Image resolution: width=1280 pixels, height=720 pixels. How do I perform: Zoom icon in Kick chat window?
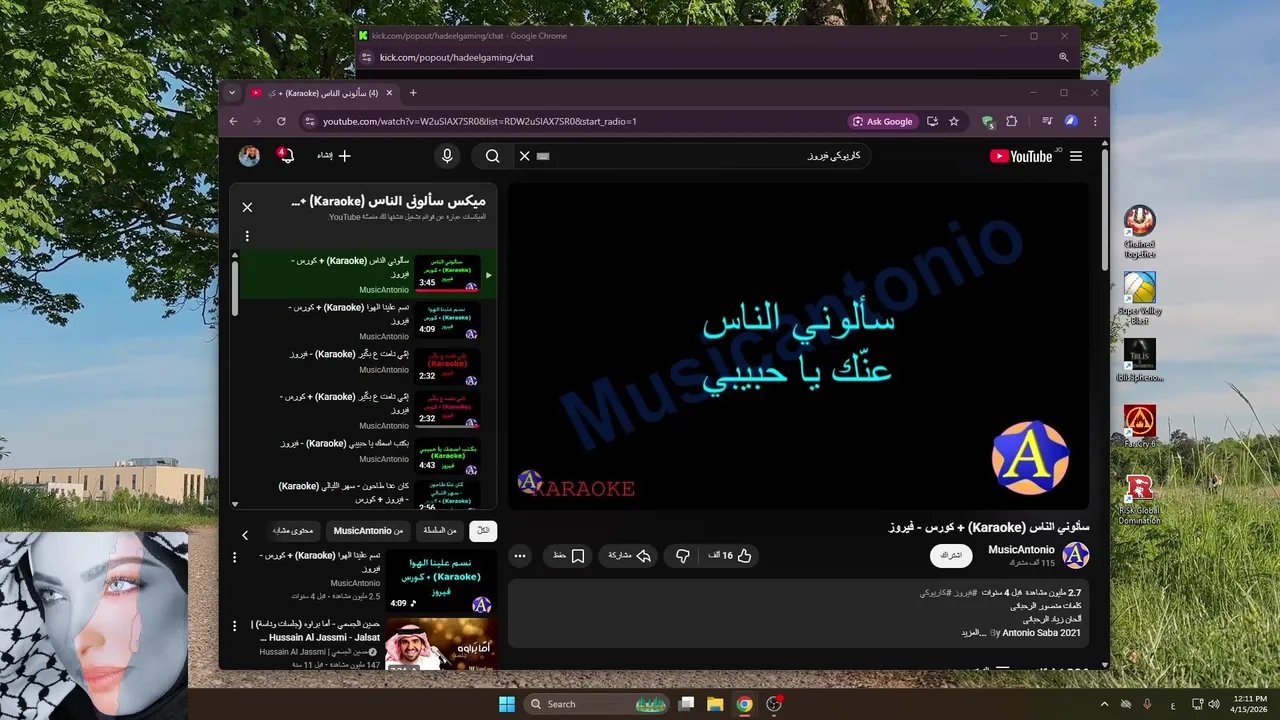(1064, 57)
